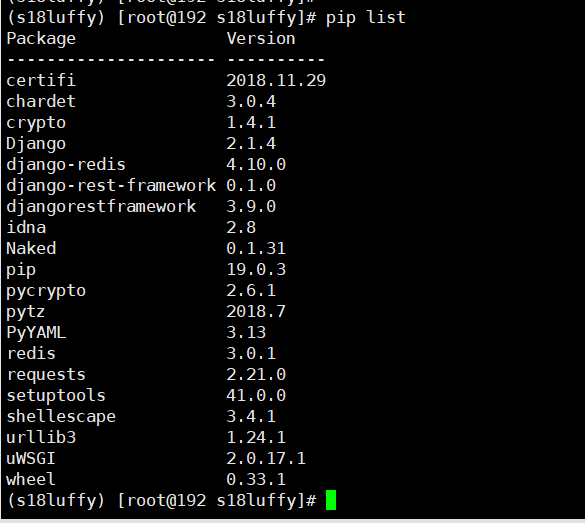
Task: Click version '2.21.0'
Action: tap(256, 374)
